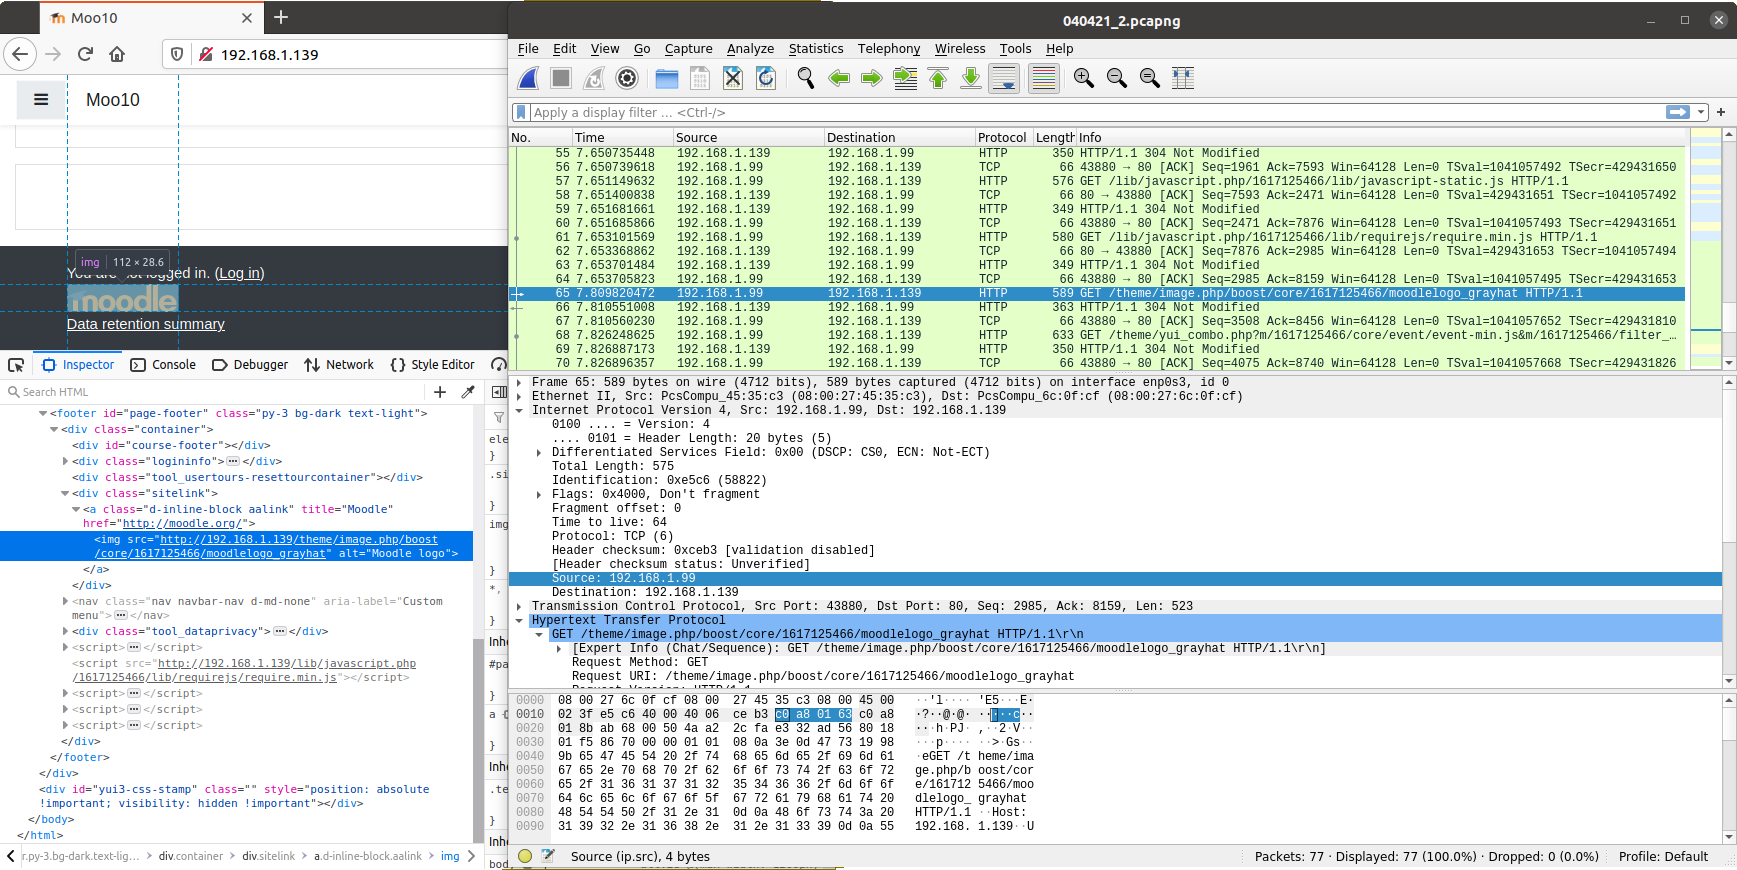This screenshot has height=870, width=1737.
Task: Zoom out packet text in Wireshark
Action: [1117, 78]
